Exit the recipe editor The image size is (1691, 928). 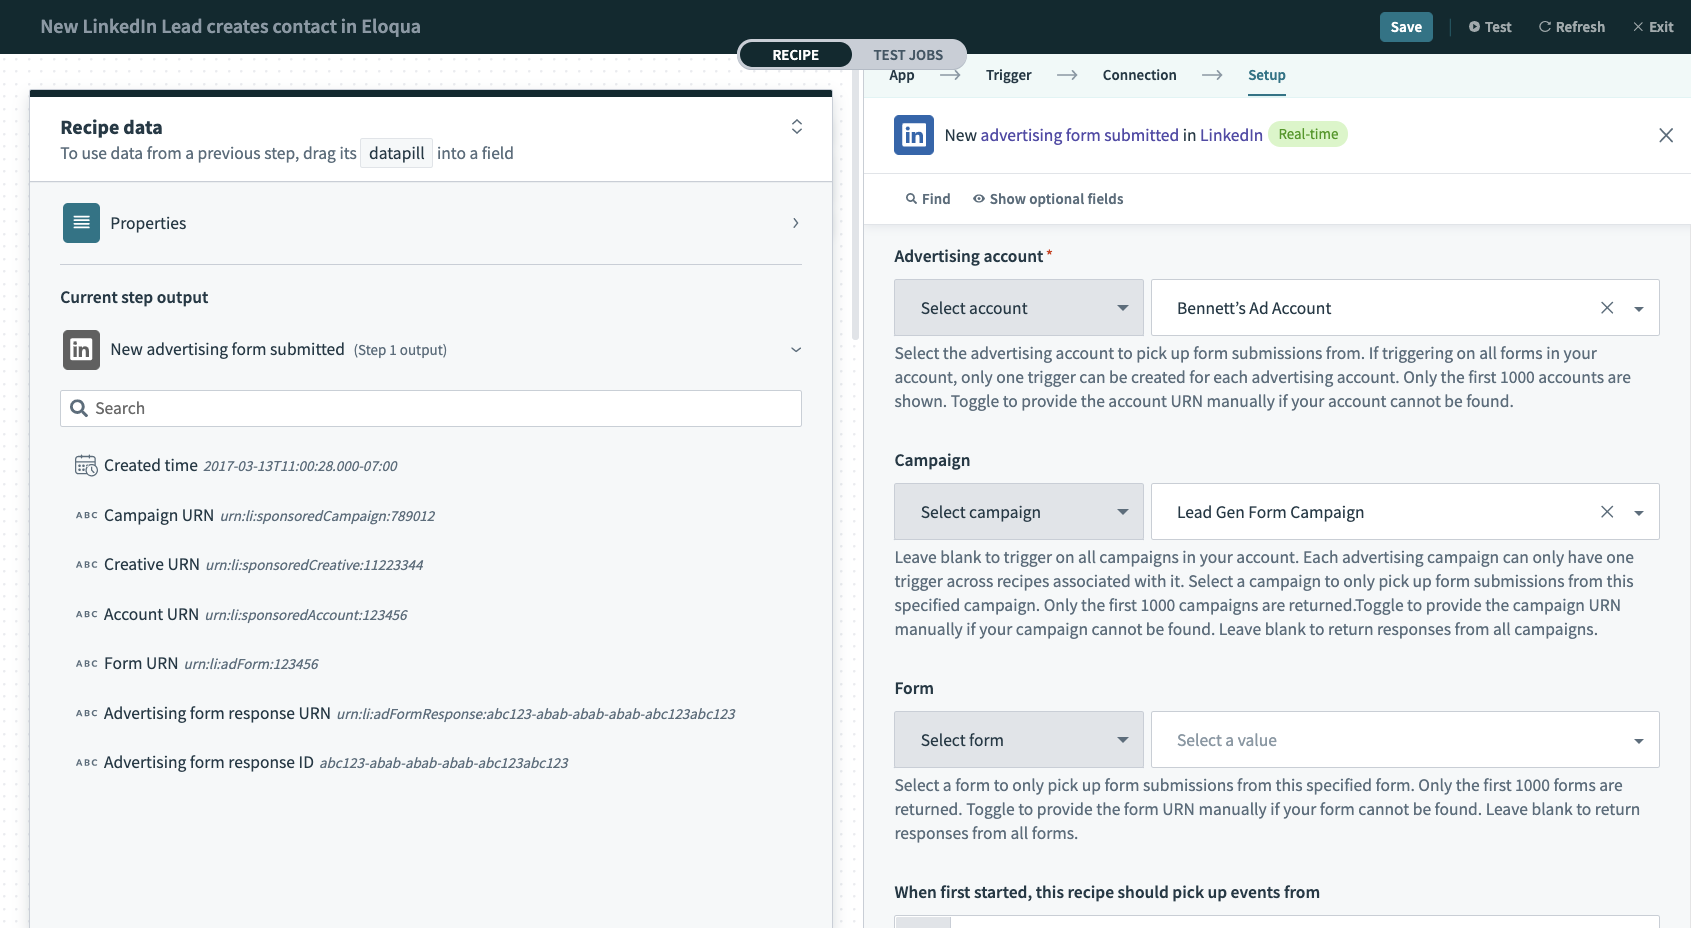pyautogui.click(x=1653, y=27)
